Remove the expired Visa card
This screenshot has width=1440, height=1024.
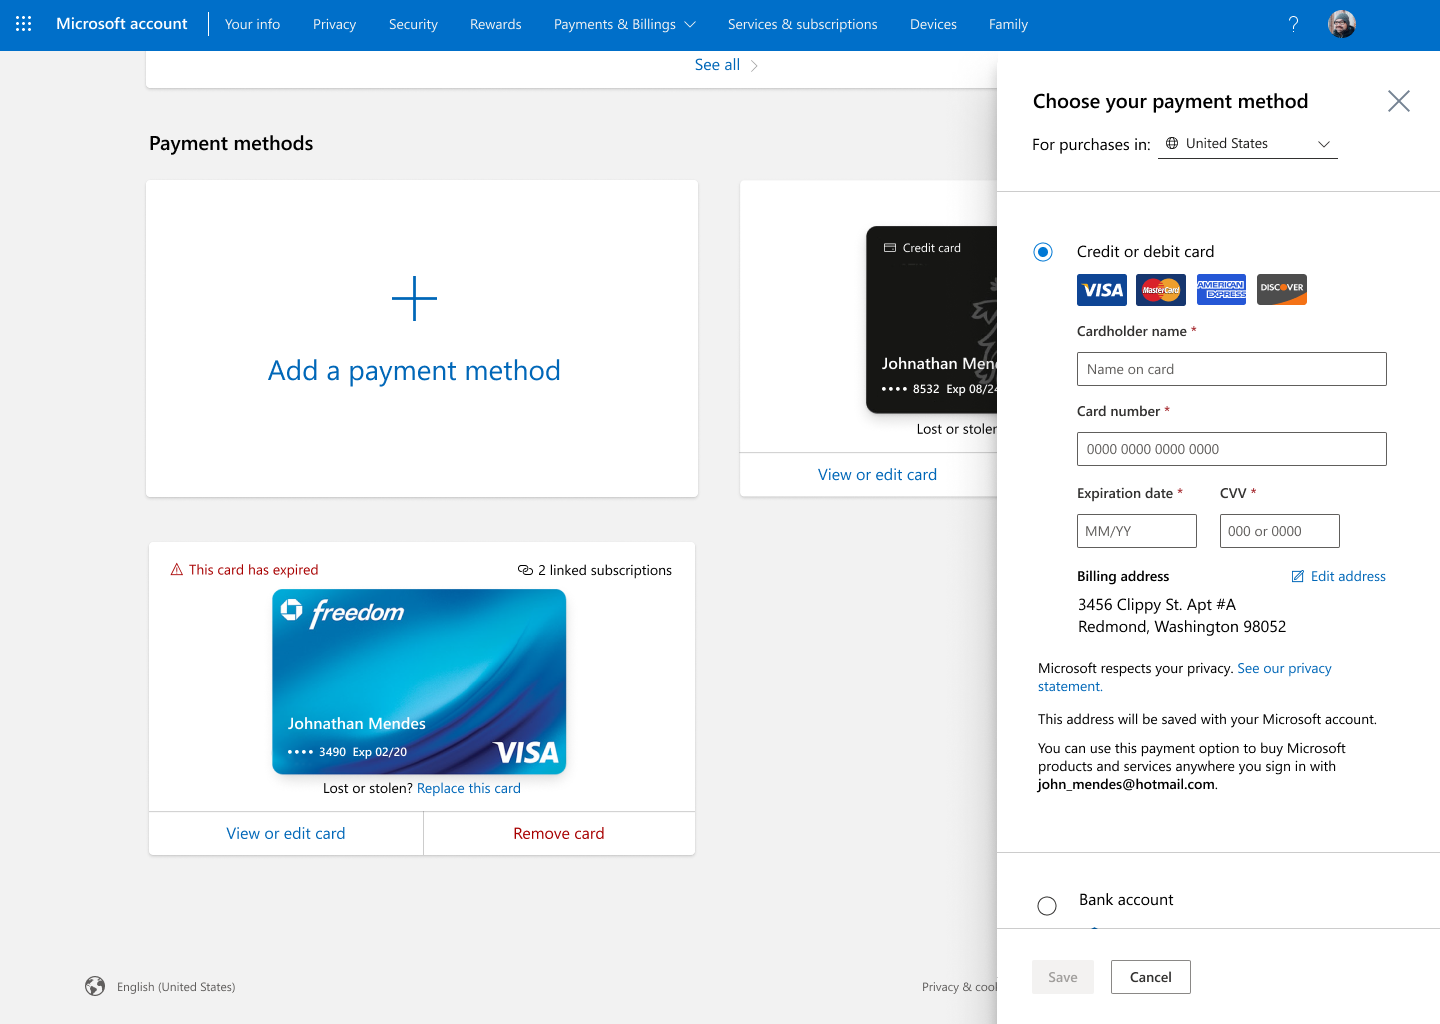[559, 834]
